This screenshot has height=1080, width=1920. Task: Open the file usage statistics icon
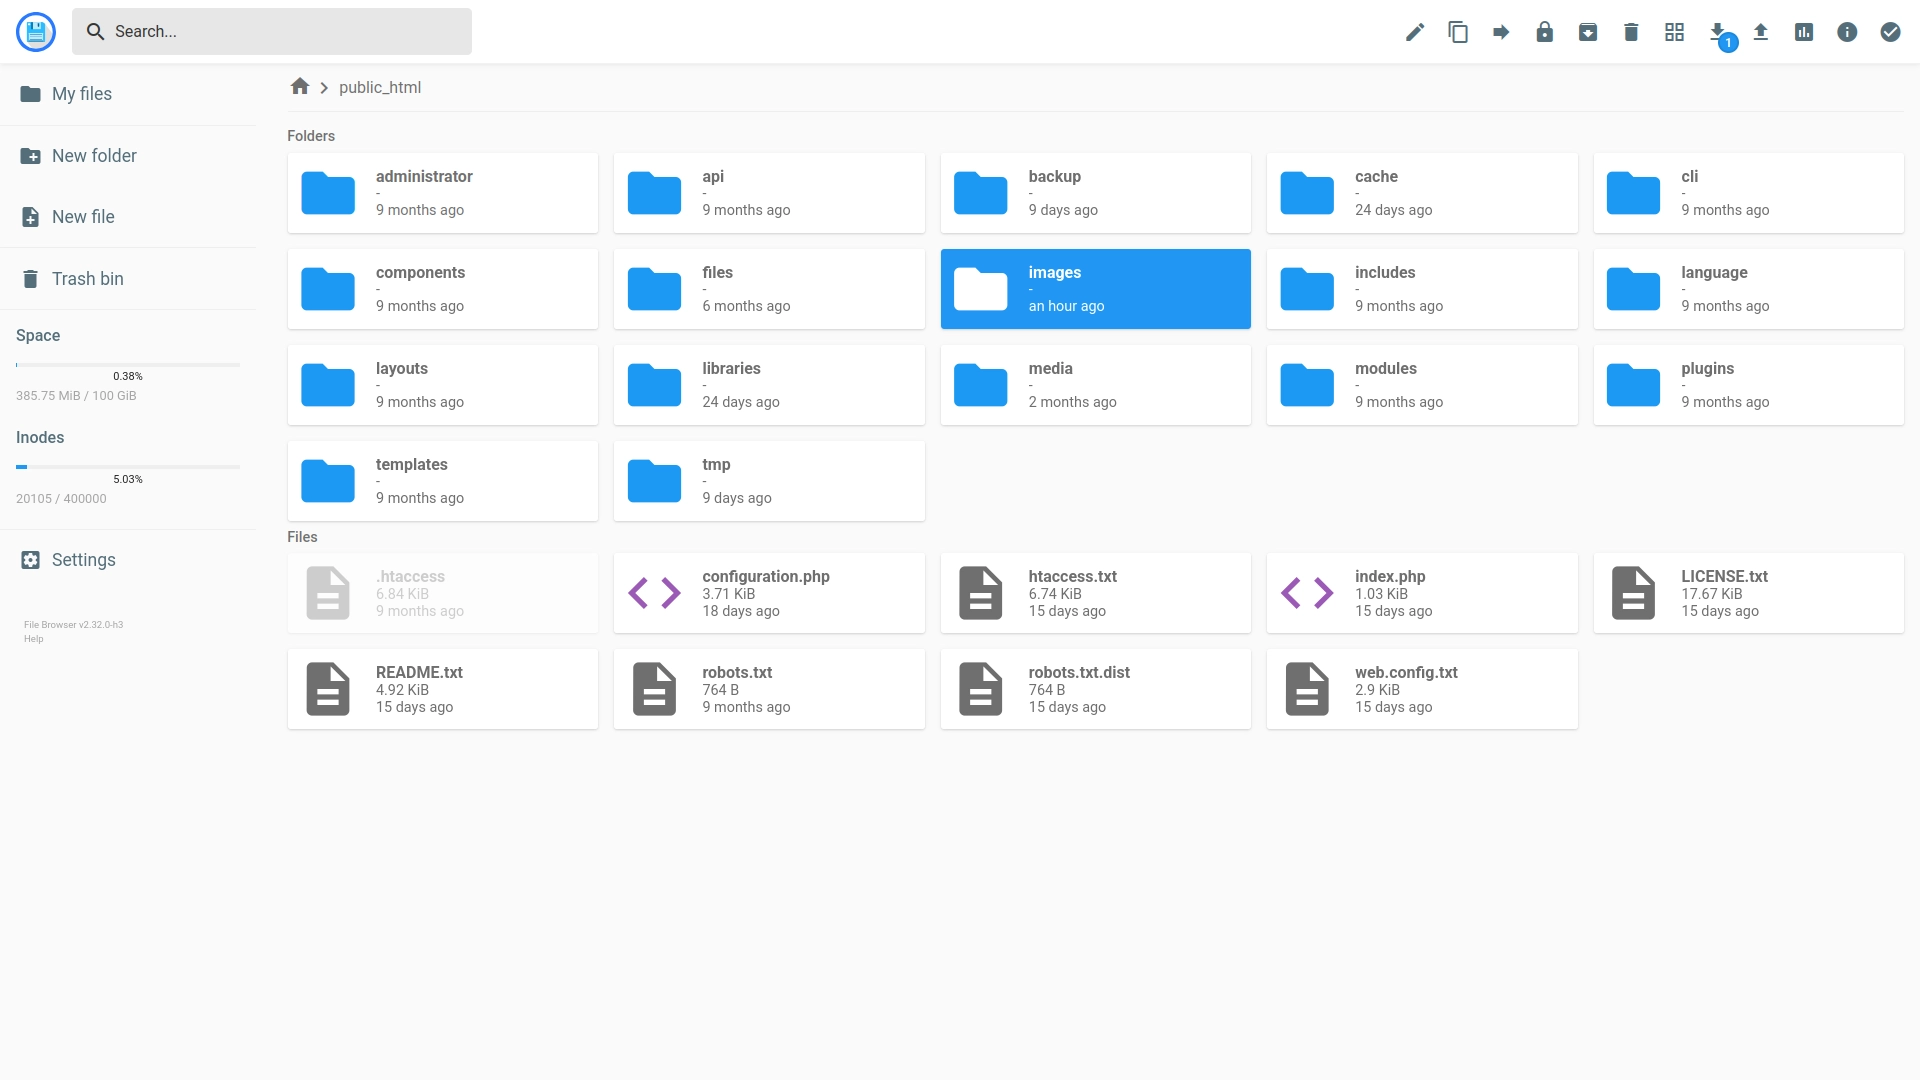(1803, 31)
